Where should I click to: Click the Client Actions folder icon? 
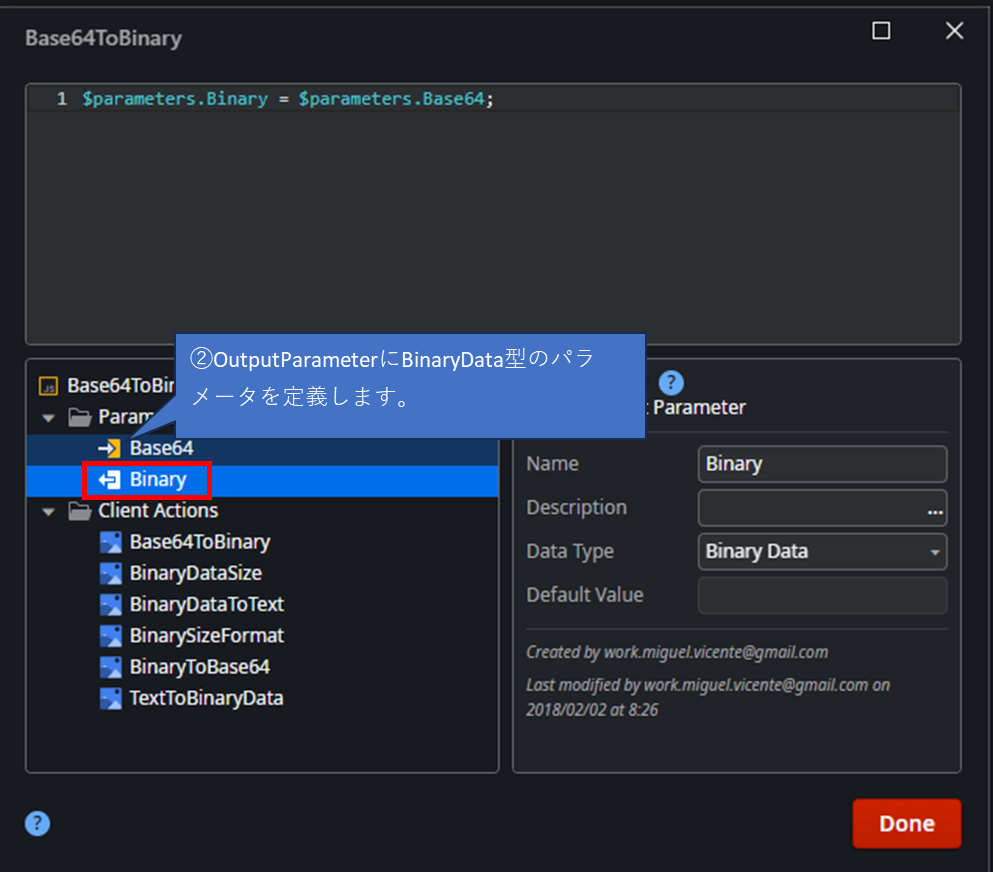pos(80,510)
